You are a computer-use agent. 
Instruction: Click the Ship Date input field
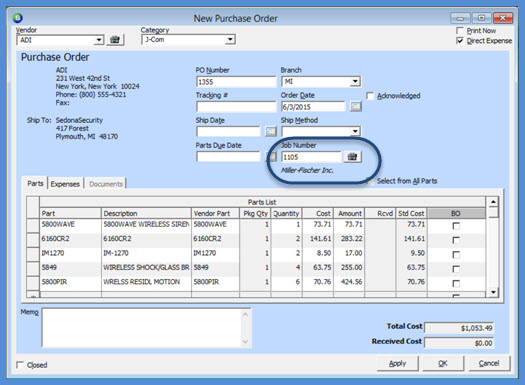[x=228, y=132]
